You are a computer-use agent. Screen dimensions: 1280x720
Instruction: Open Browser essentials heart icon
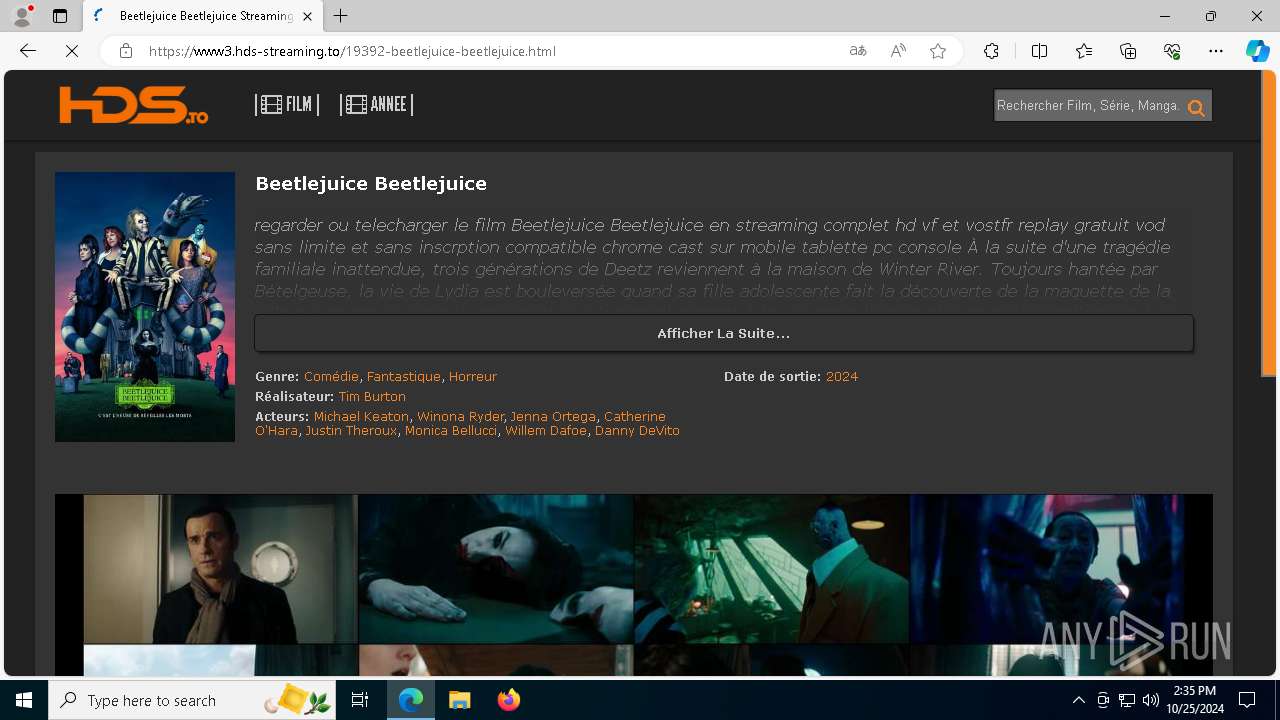(x=1172, y=51)
